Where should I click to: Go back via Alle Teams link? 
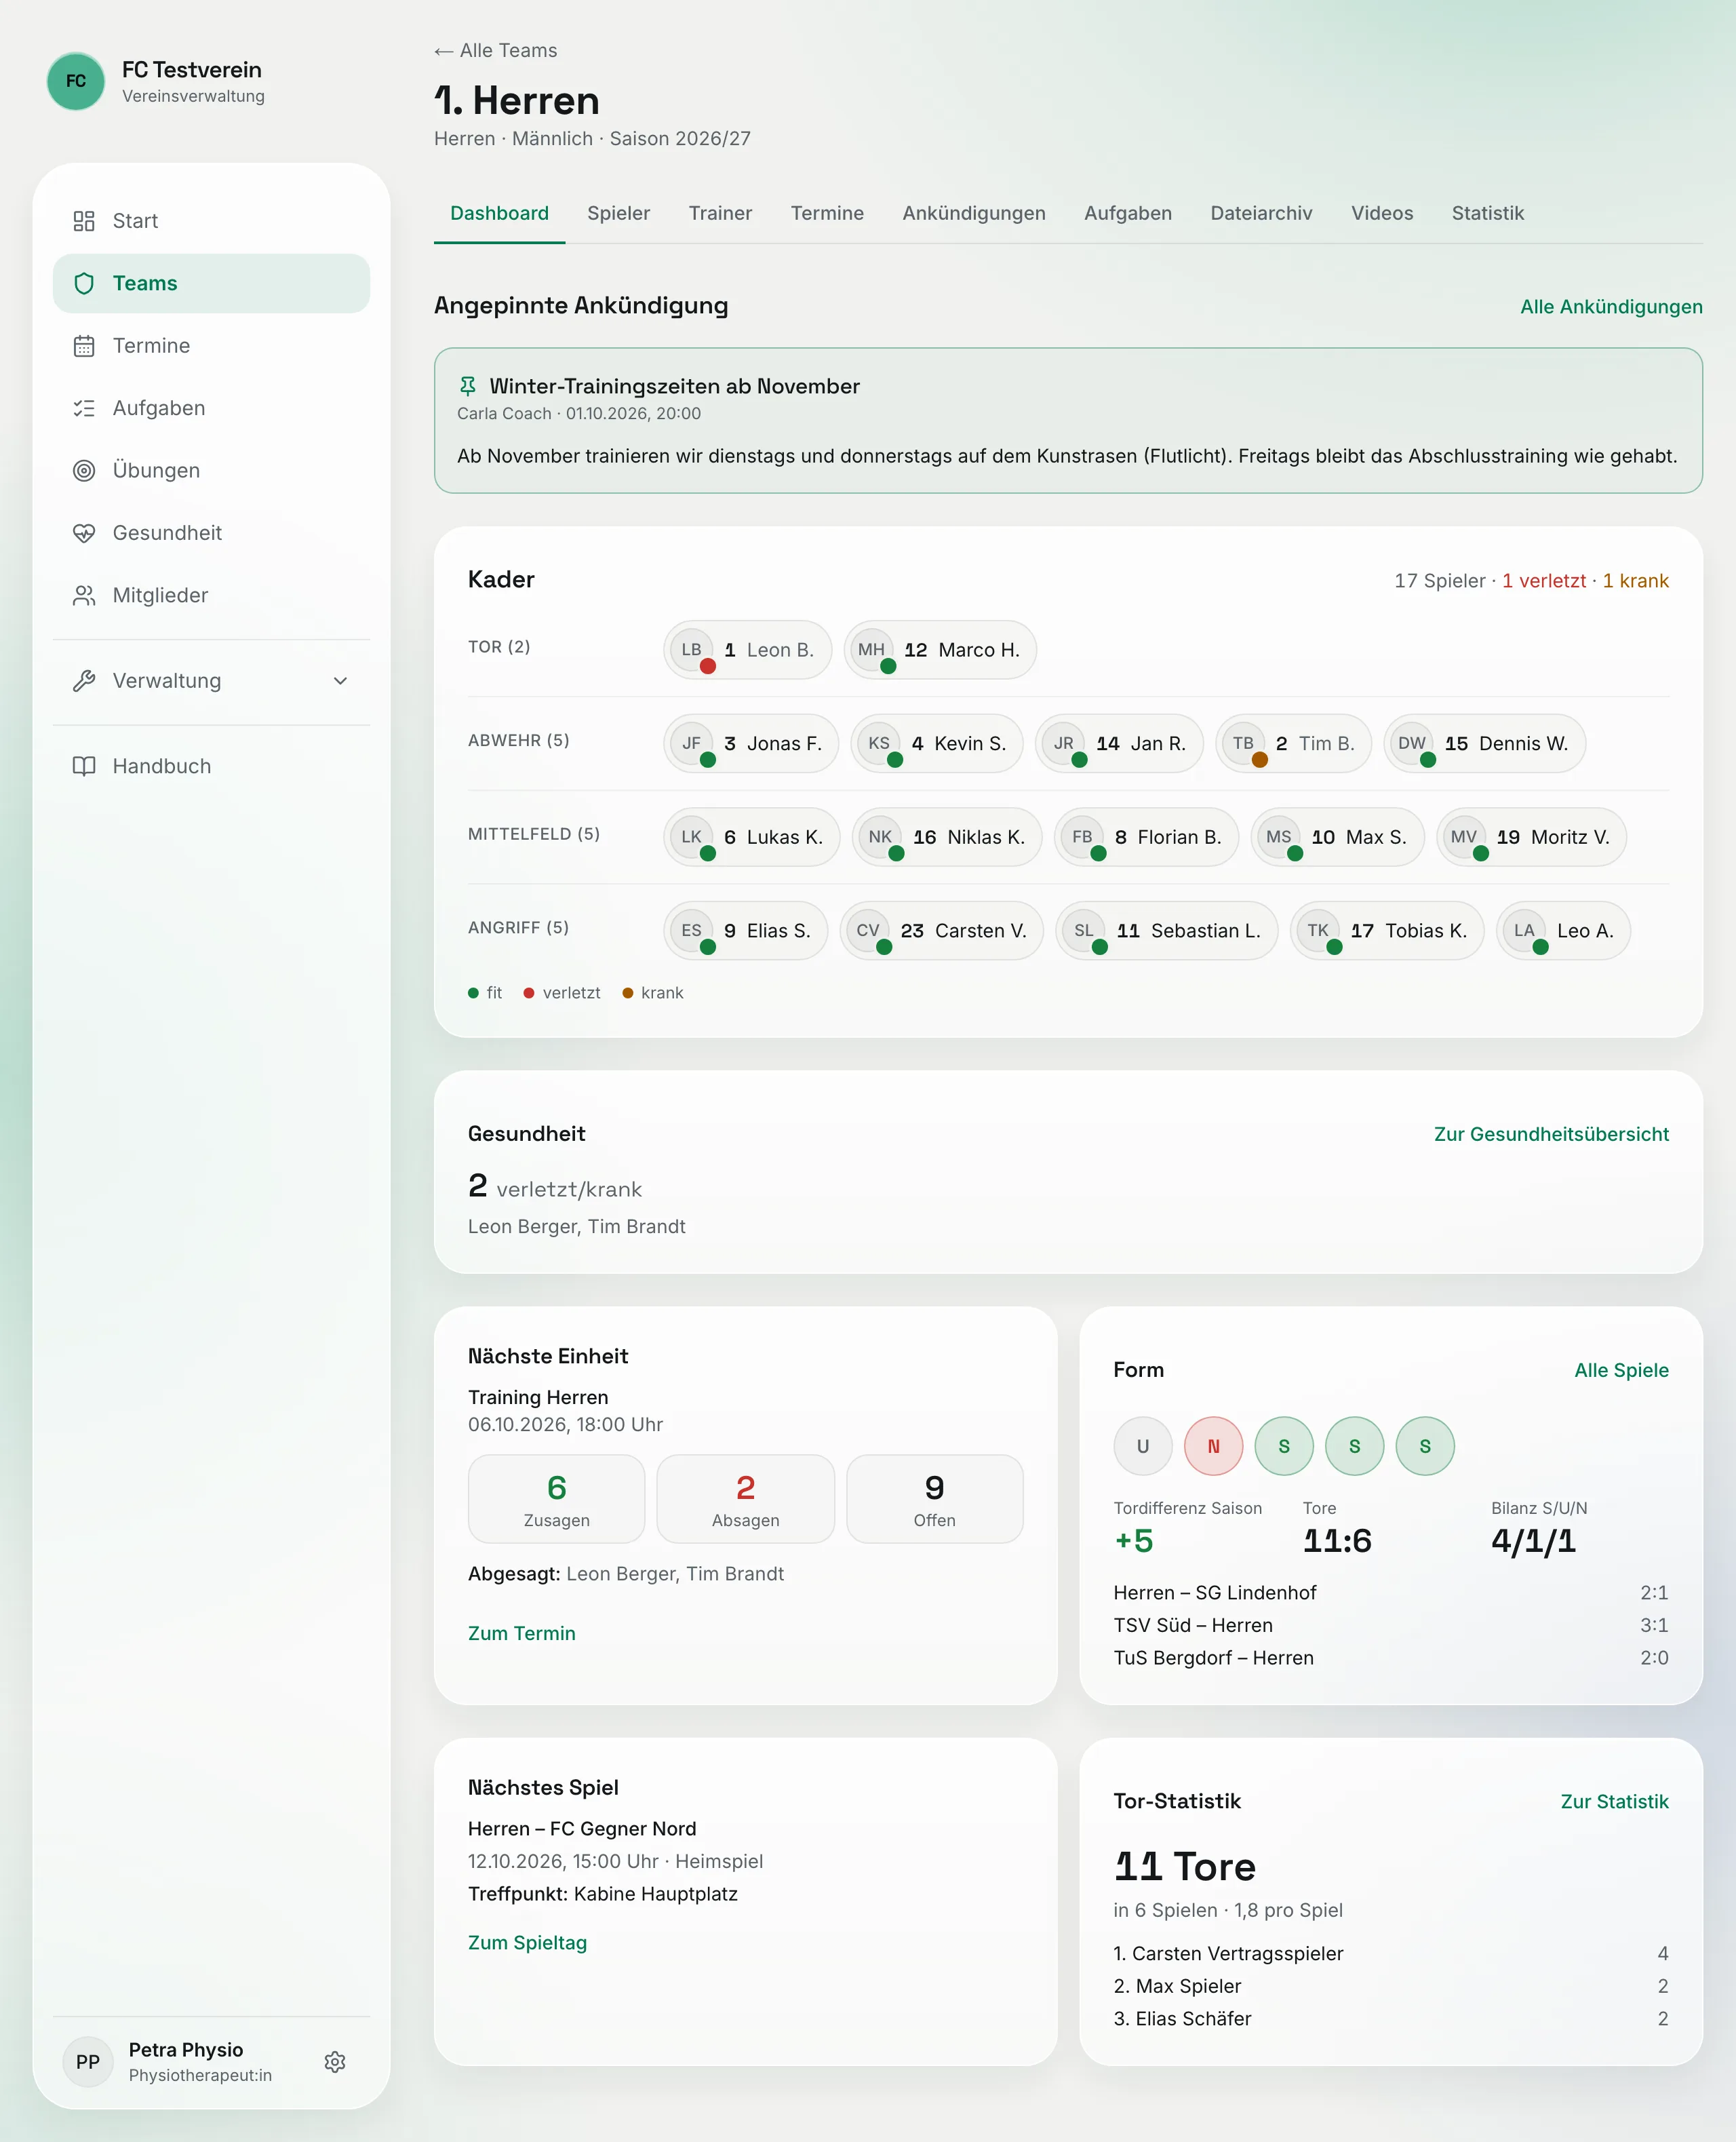(x=496, y=50)
